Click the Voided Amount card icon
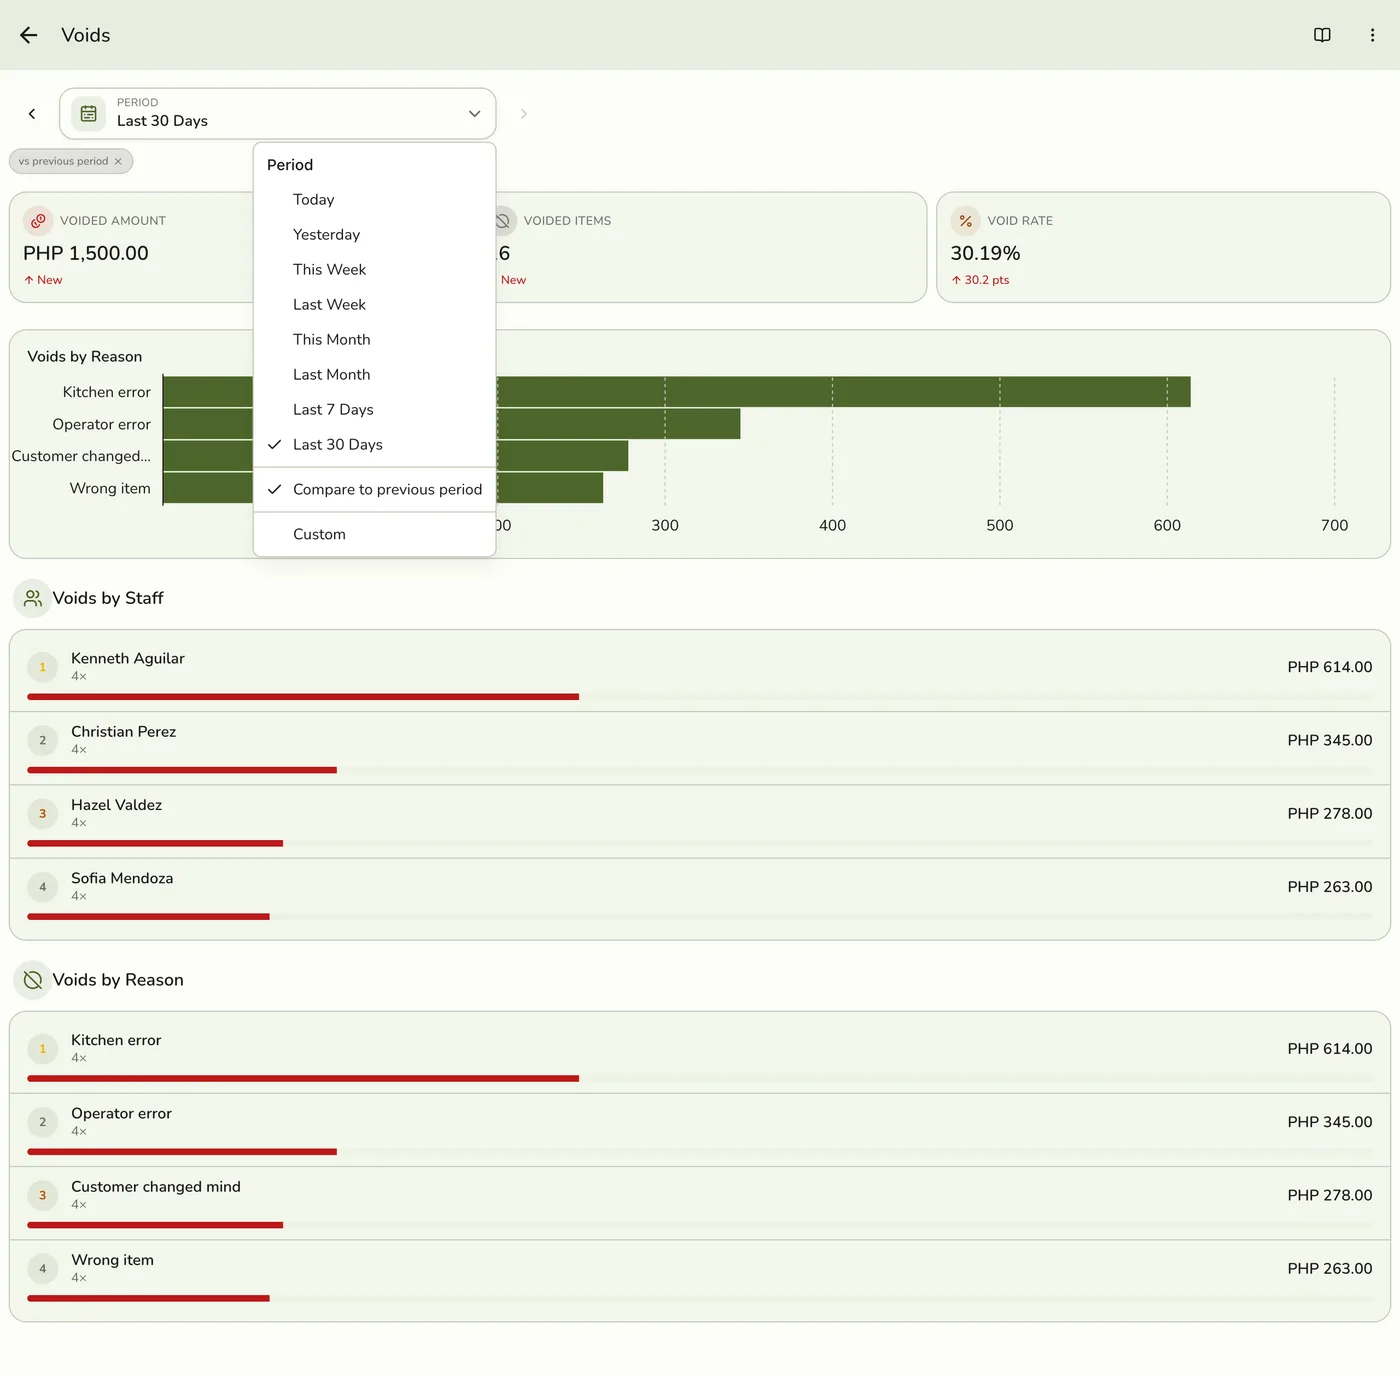 [x=38, y=221]
